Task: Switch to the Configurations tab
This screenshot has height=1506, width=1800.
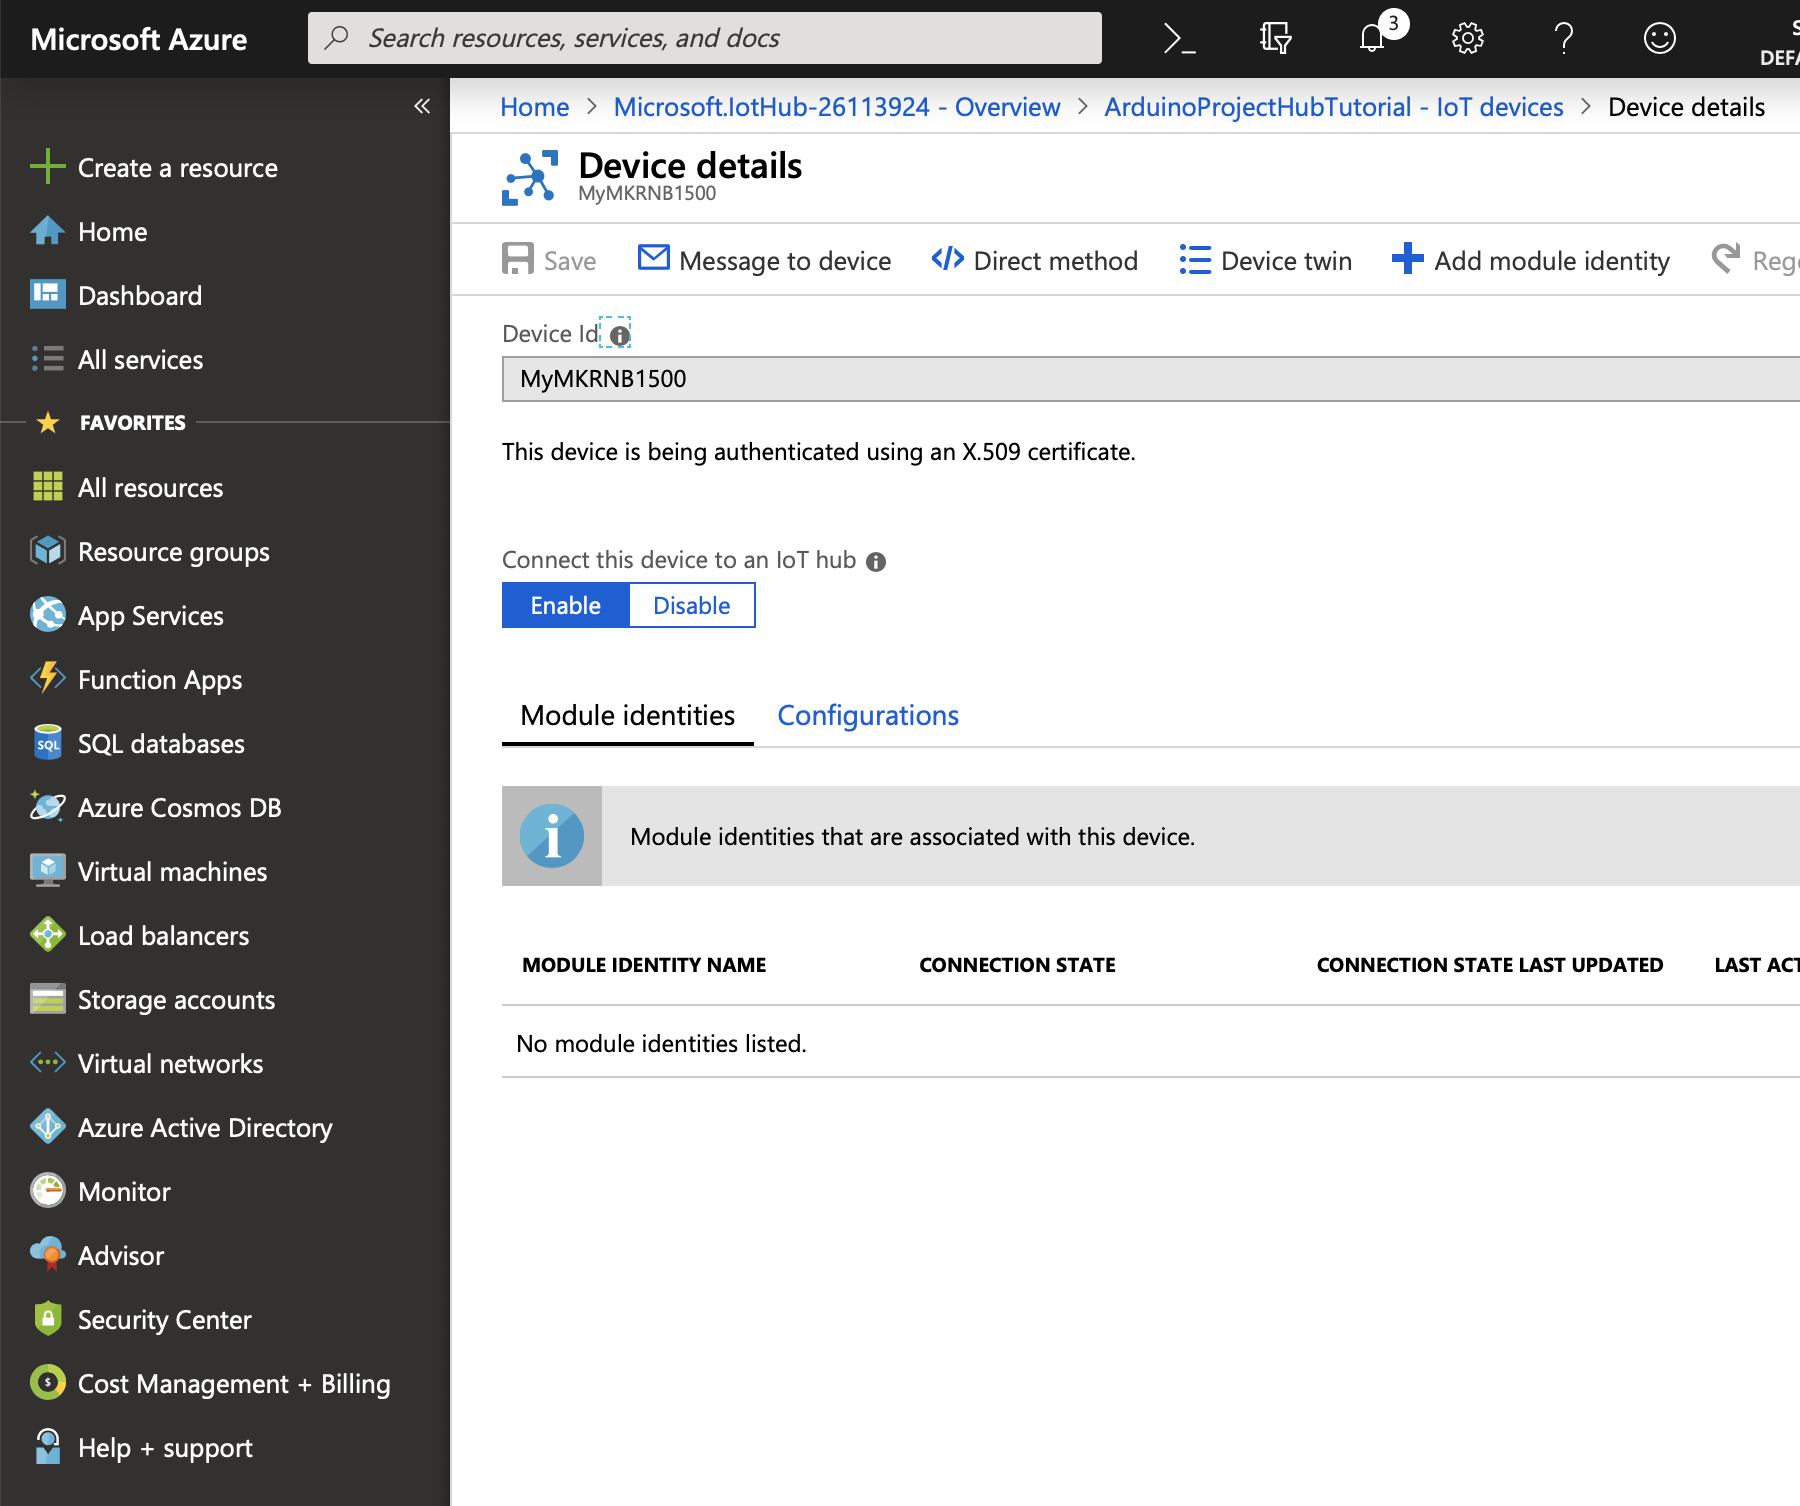Action: point(867,715)
